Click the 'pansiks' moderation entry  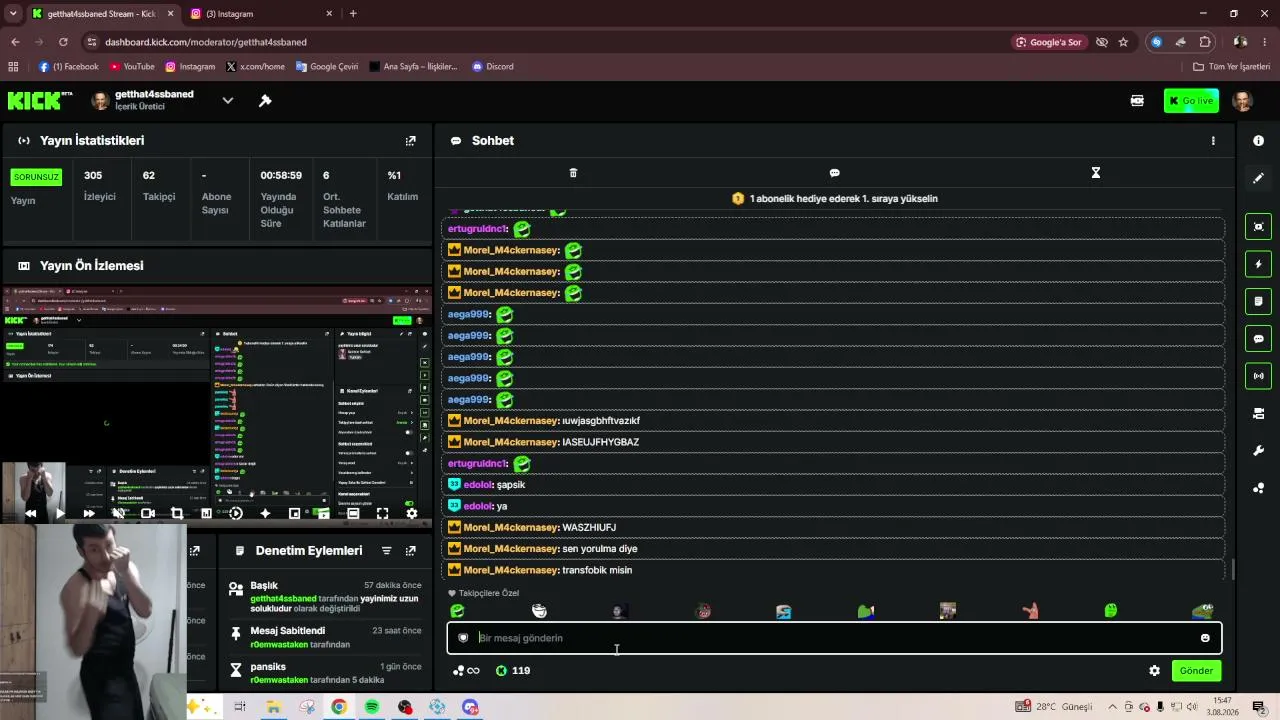click(x=326, y=673)
